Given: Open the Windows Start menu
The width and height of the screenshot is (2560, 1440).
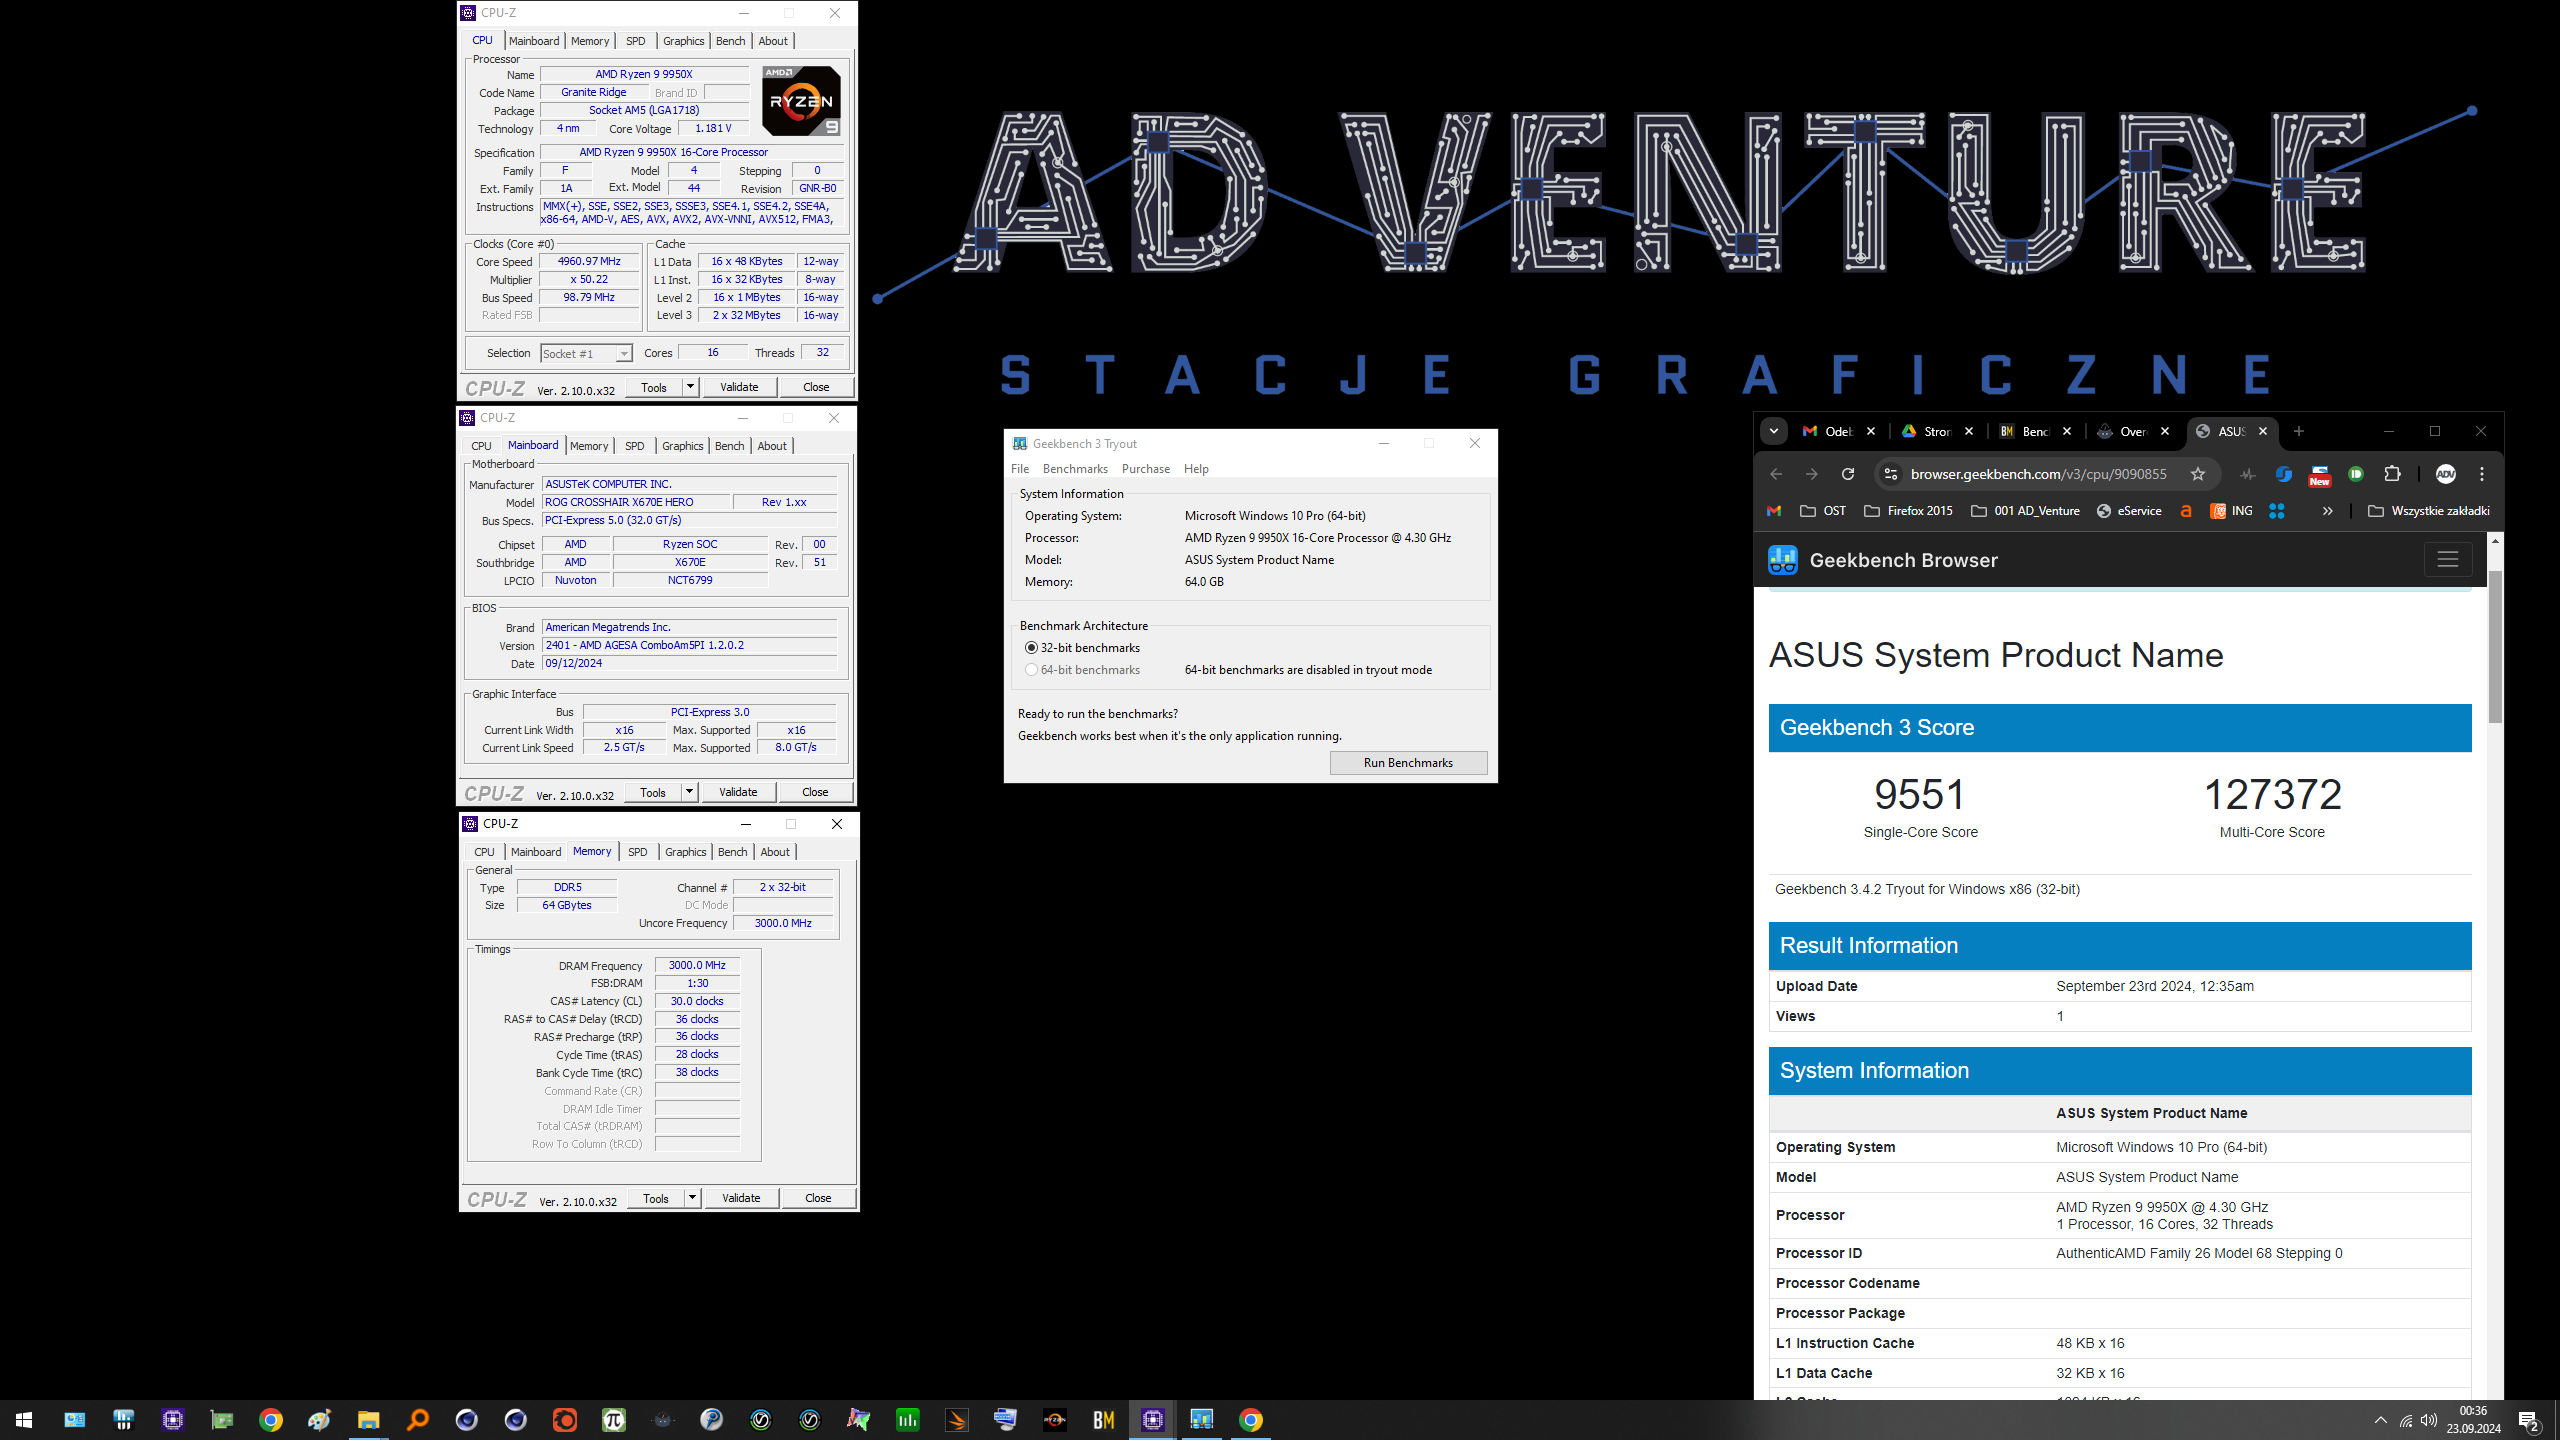Looking at the screenshot, I should (x=24, y=1420).
